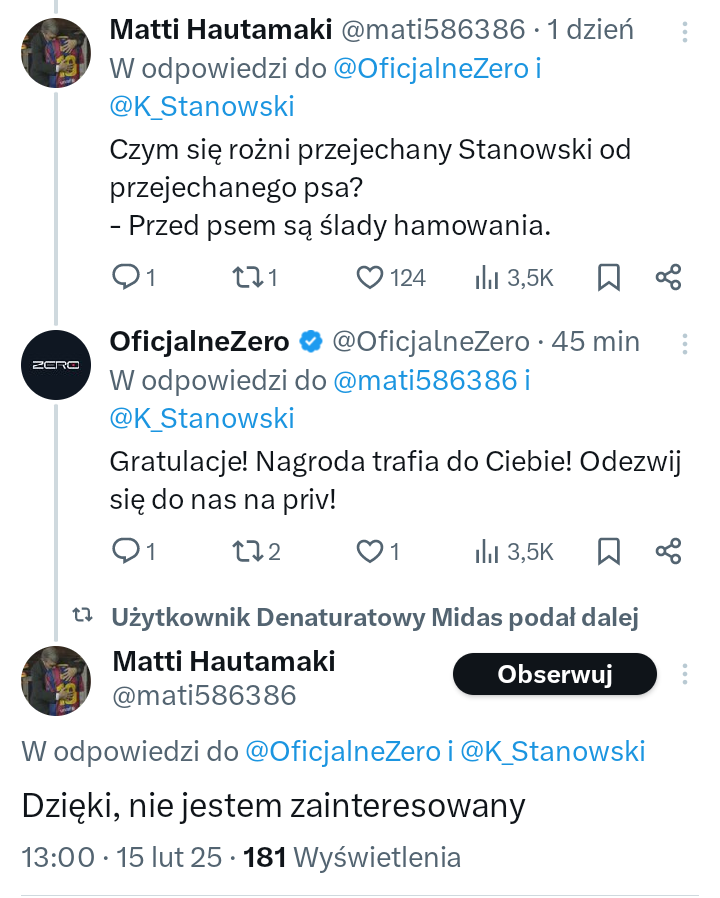
Task: Follow Matti Hautamaki with Obserwuj button
Action: point(554,675)
